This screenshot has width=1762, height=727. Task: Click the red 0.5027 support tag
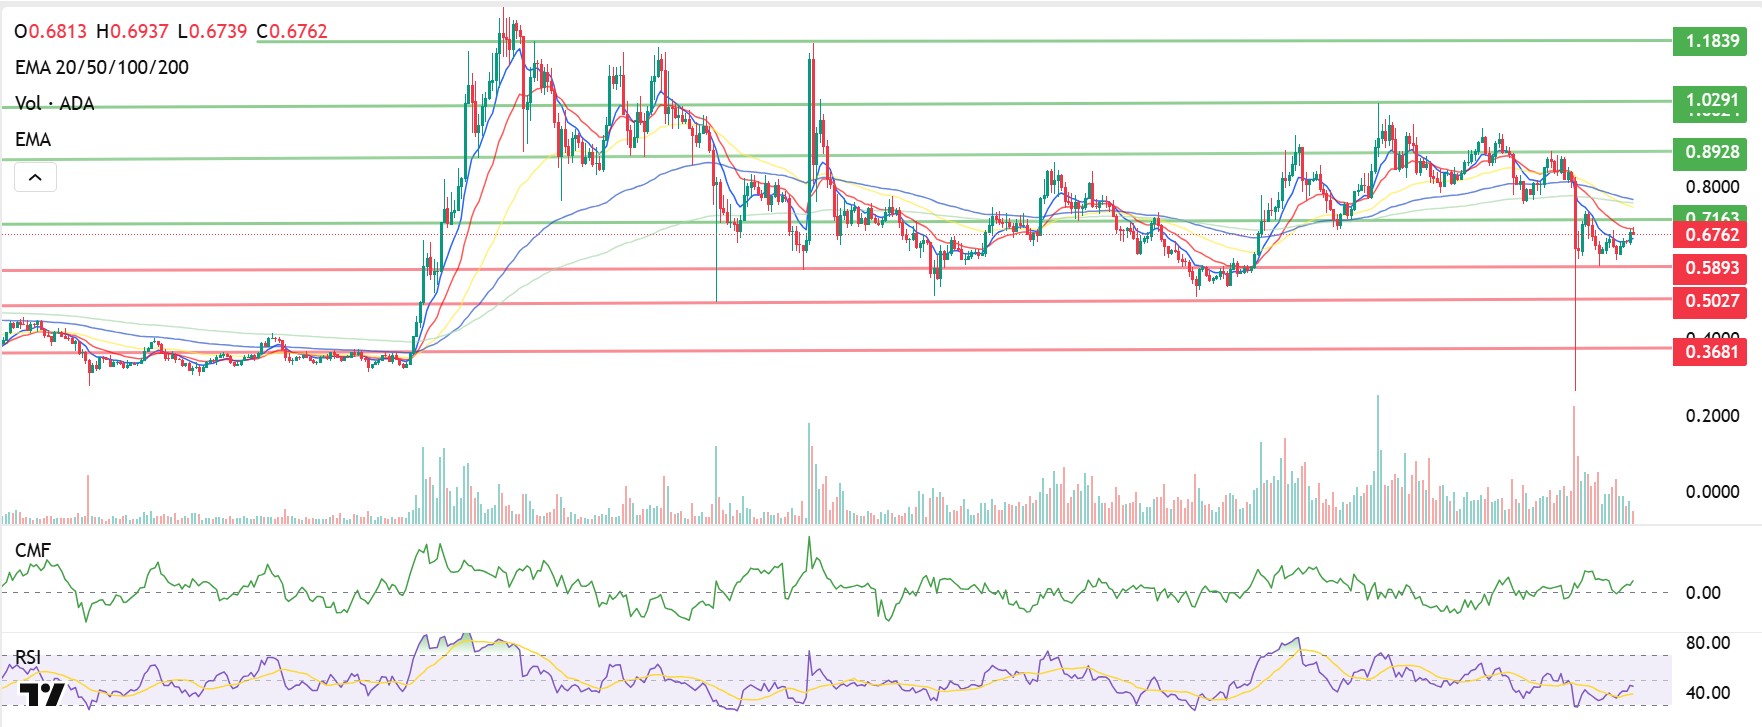coord(1711,301)
